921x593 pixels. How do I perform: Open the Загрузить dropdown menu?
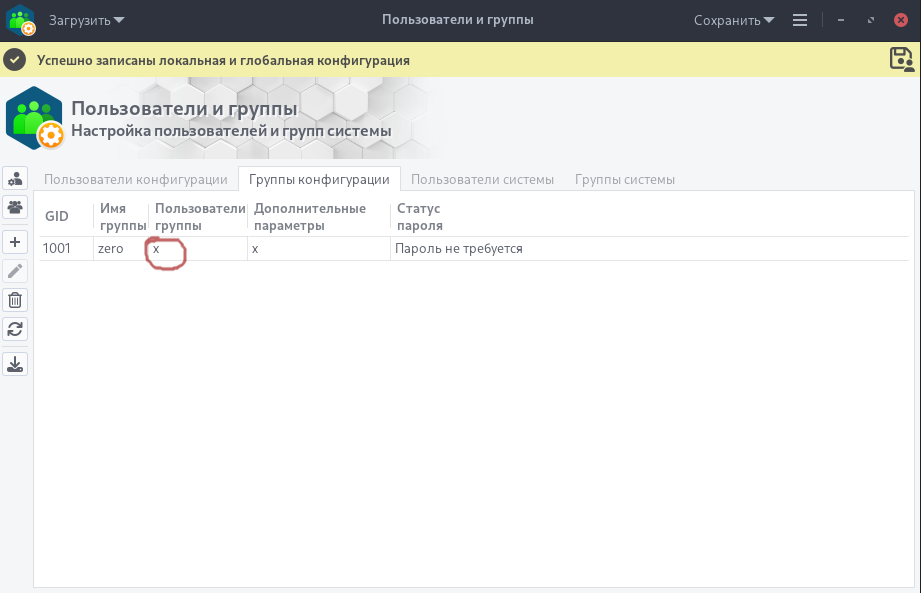[x=87, y=20]
